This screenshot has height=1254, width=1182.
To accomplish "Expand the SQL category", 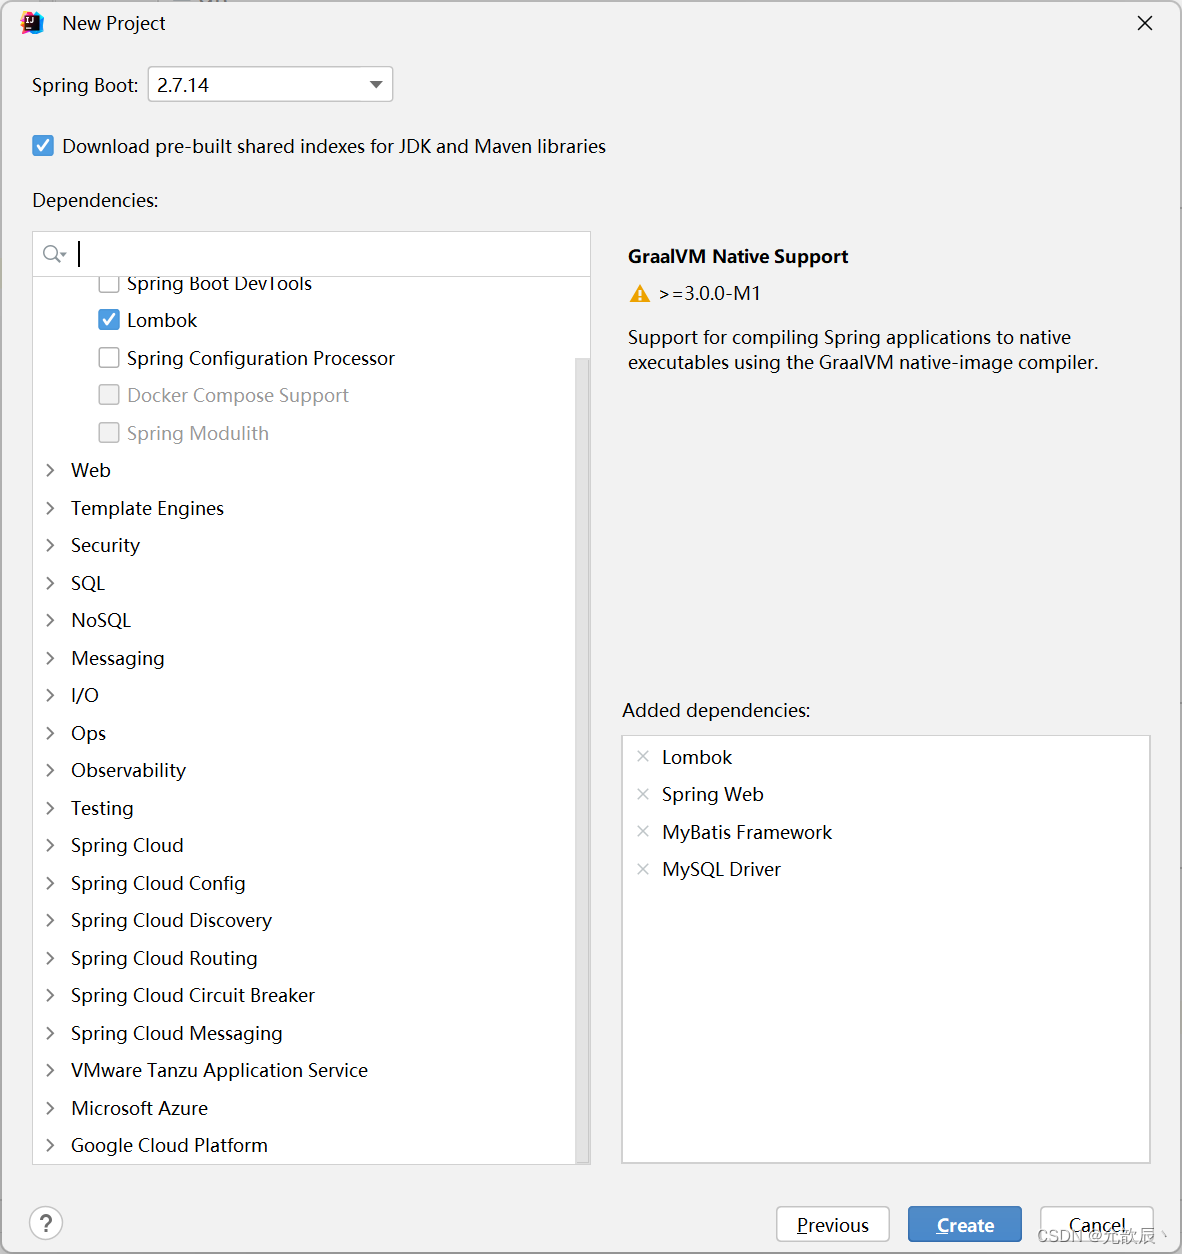I will (x=50, y=583).
